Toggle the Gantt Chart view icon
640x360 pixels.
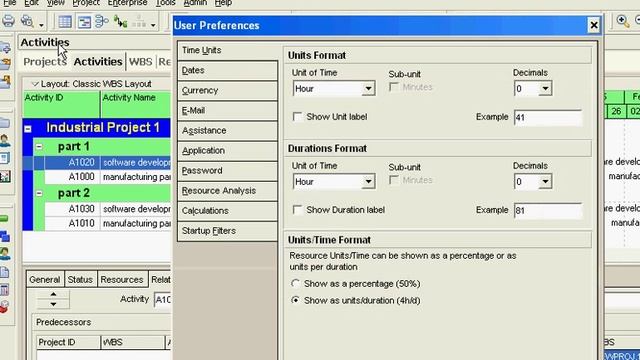coord(84,22)
